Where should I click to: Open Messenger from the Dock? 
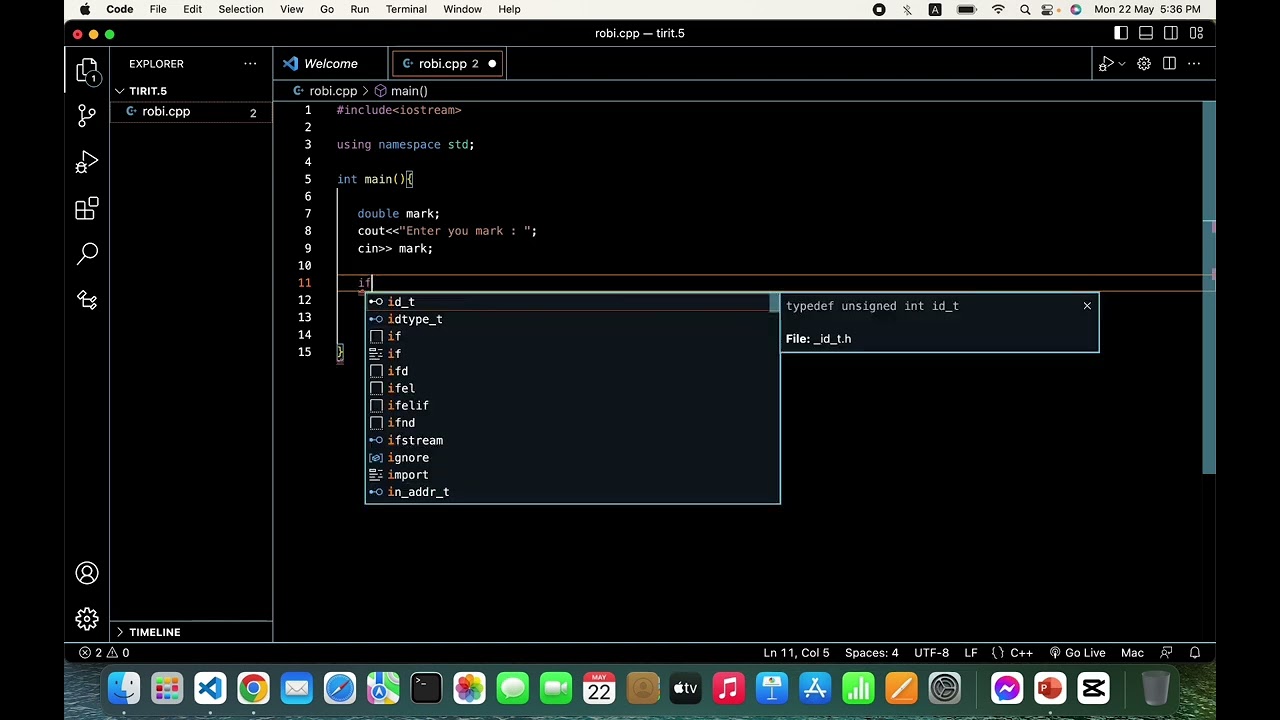[1007, 688]
